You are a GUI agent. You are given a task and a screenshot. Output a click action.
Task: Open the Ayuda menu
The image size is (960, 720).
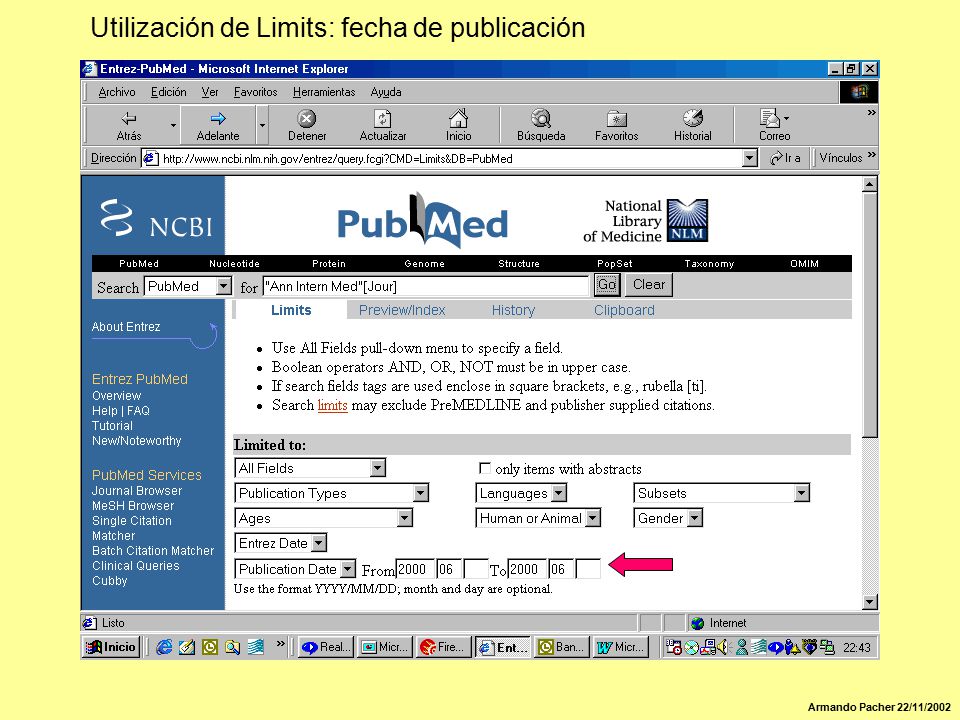[x=386, y=92]
